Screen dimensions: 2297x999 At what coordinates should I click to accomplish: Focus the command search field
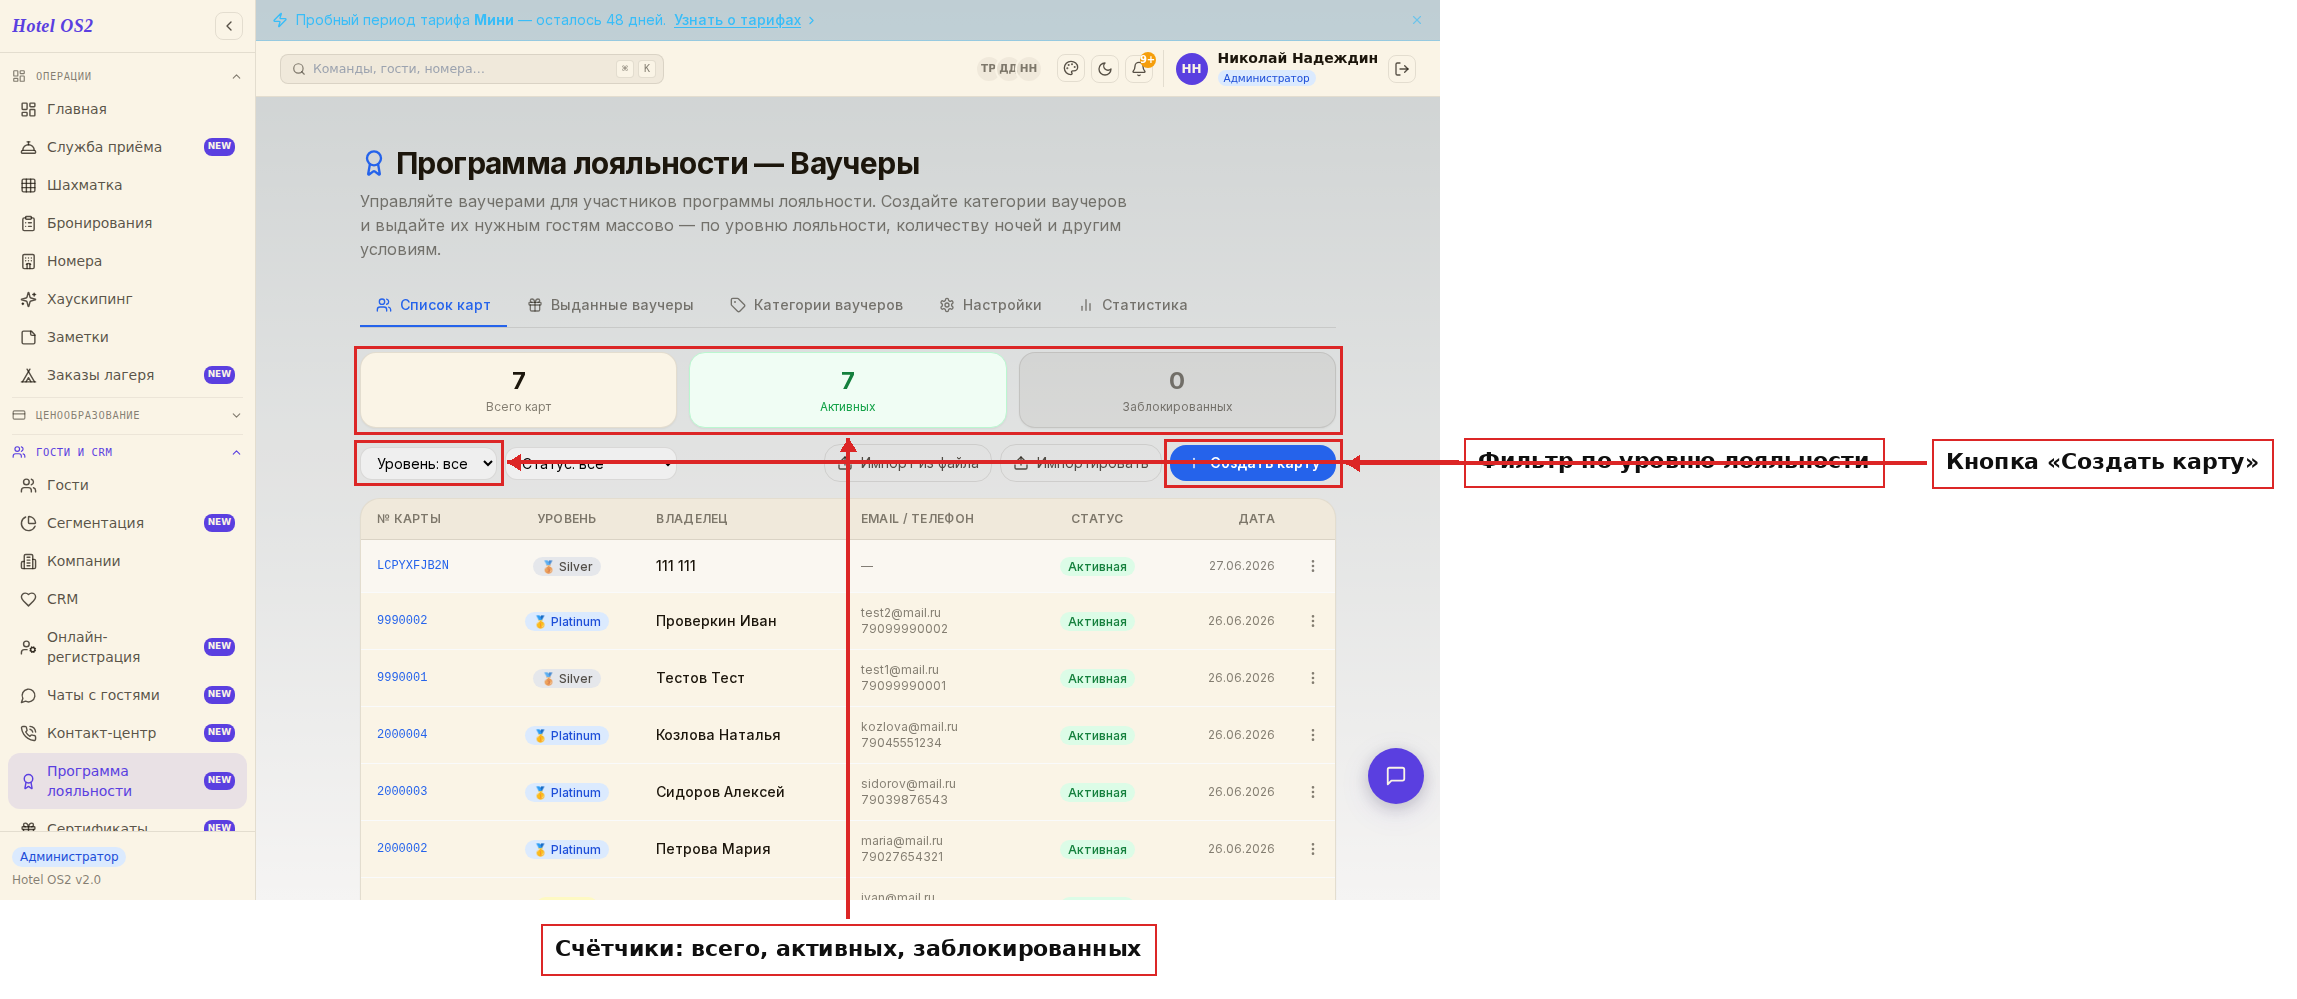coord(472,69)
